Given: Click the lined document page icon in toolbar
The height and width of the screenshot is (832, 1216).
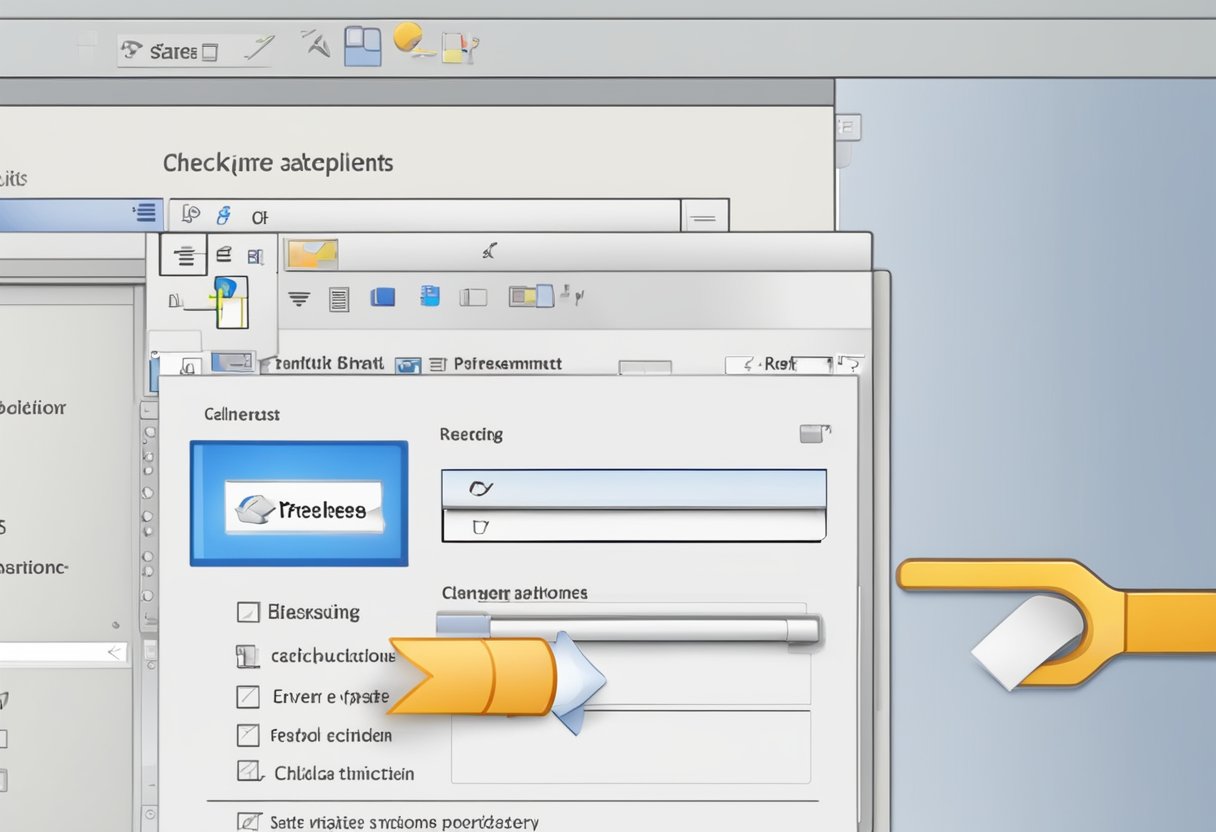Looking at the screenshot, I should click(339, 298).
